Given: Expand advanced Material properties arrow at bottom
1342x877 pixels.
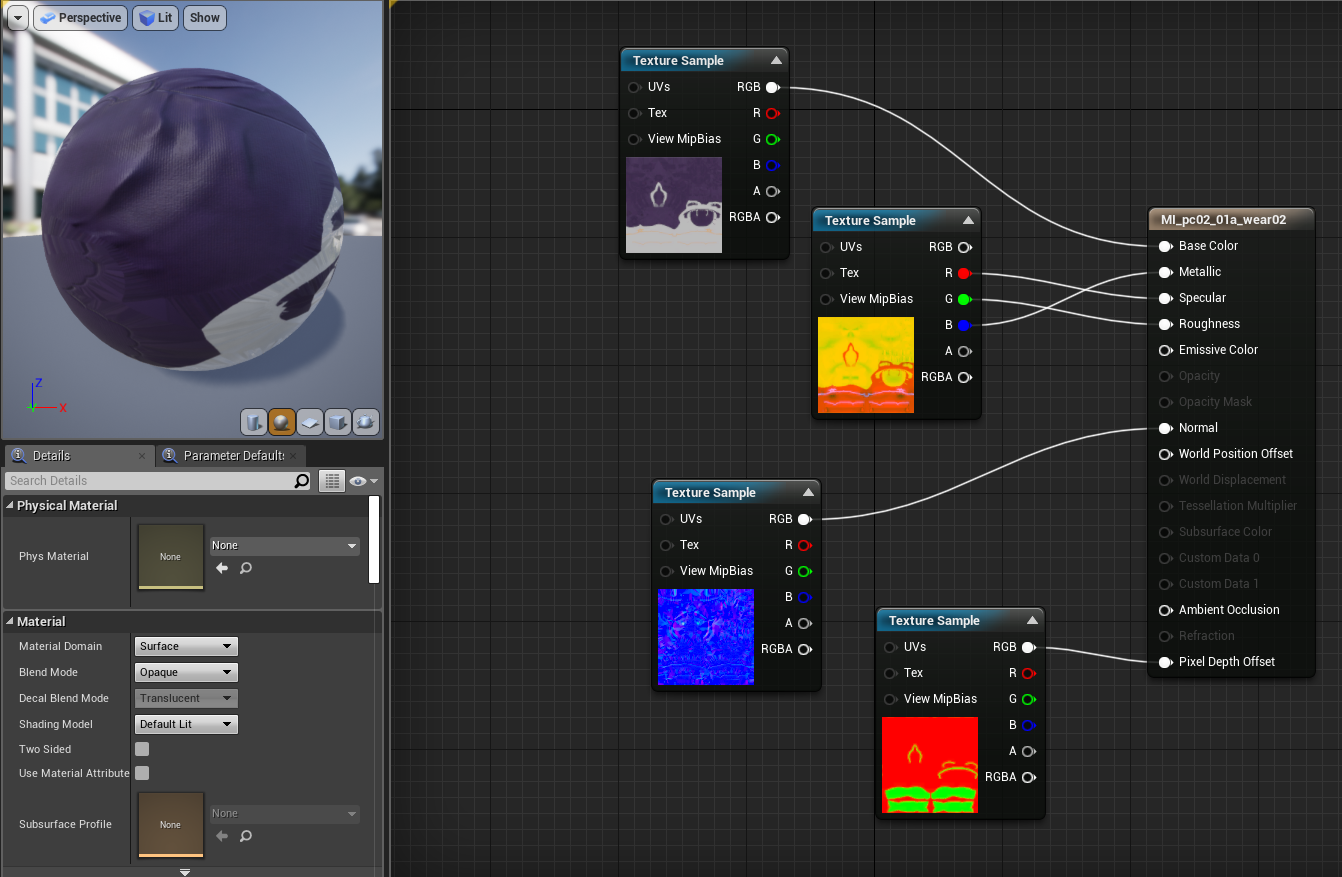Looking at the screenshot, I should pyautogui.click(x=185, y=872).
